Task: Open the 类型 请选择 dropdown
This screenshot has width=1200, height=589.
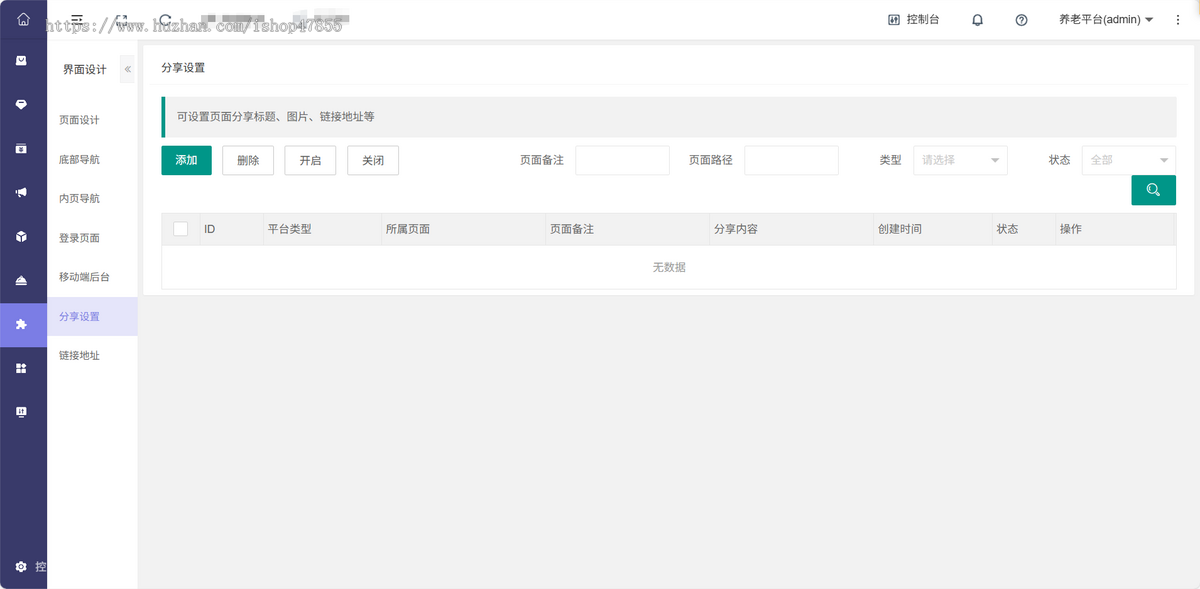Action: [x=959, y=160]
